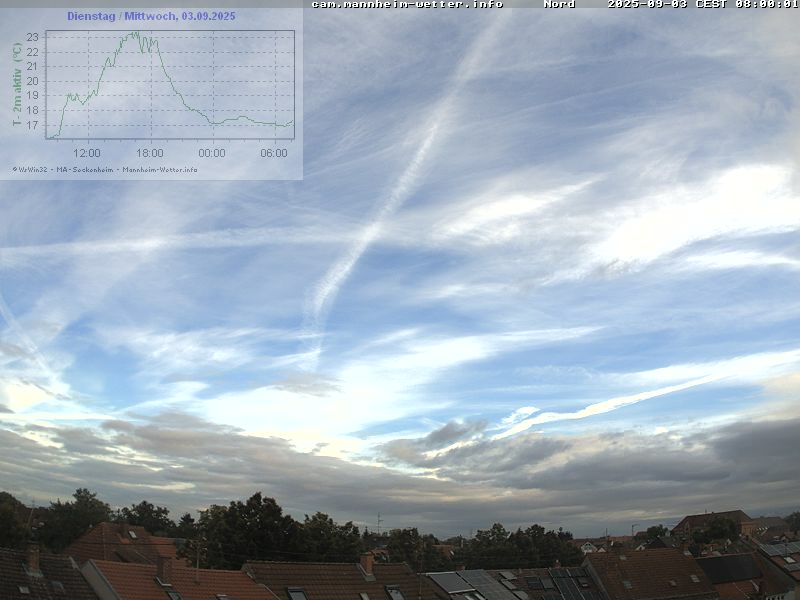Click the 23 value on temperature axis

tap(32, 37)
